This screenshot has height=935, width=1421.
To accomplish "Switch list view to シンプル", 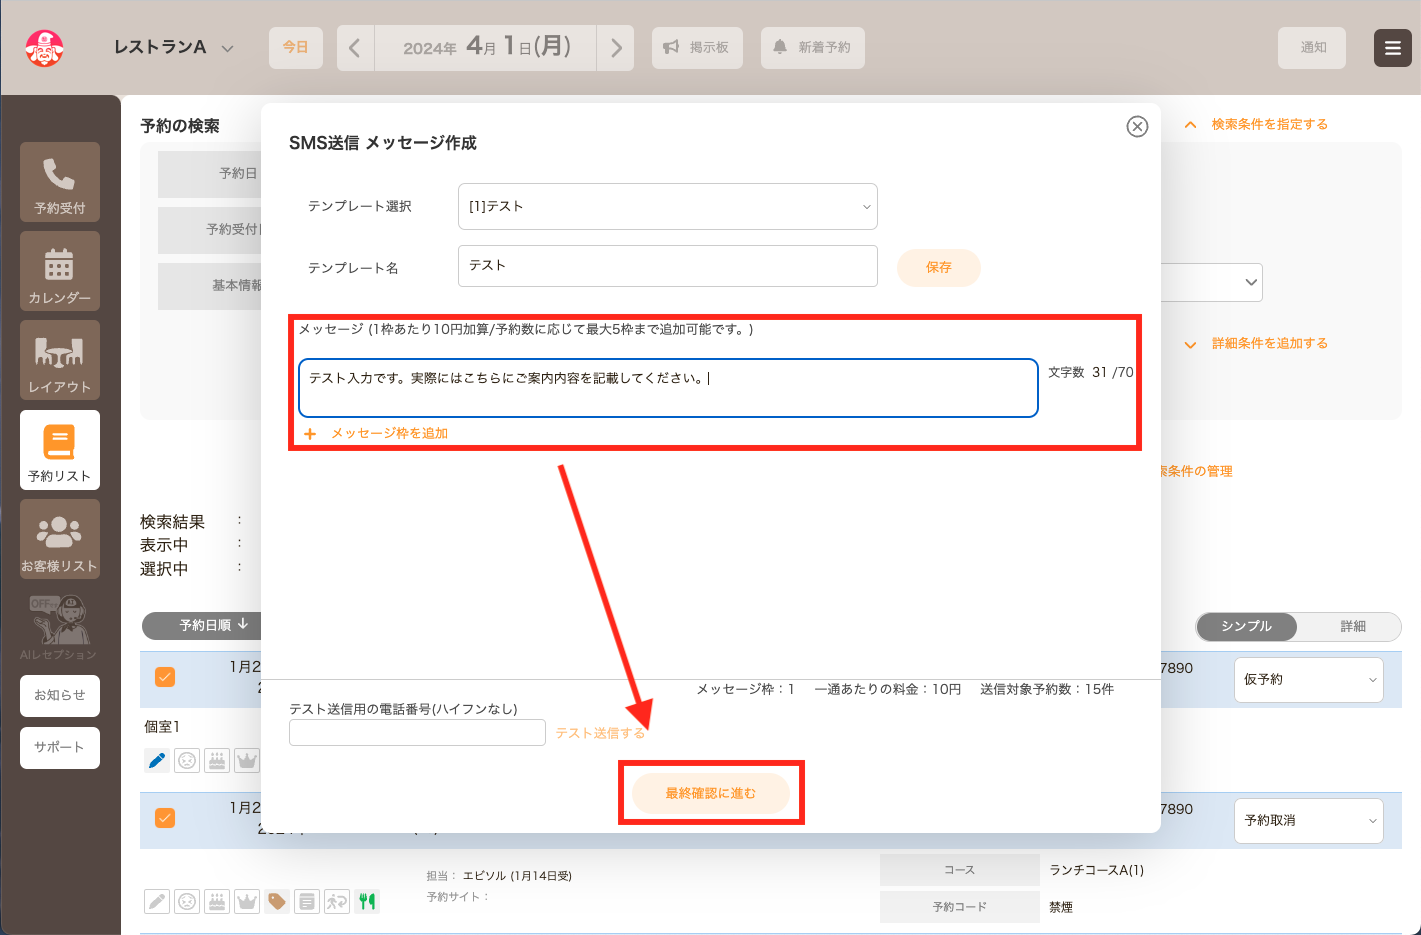I will tap(1246, 626).
